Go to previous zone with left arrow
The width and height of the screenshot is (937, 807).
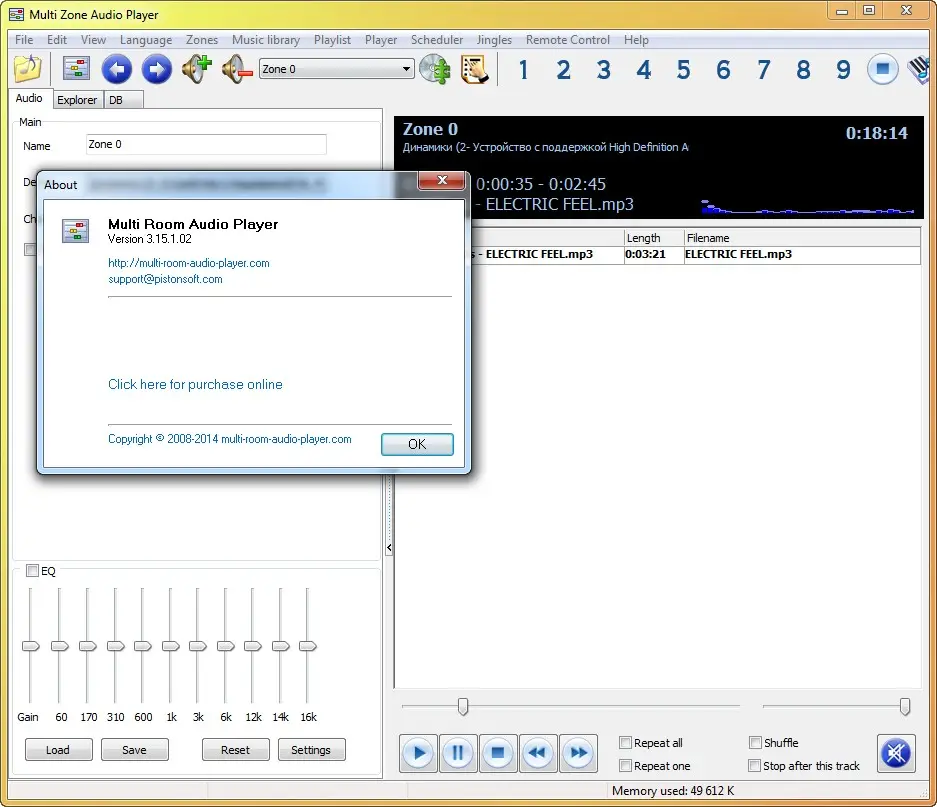coord(117,69)
